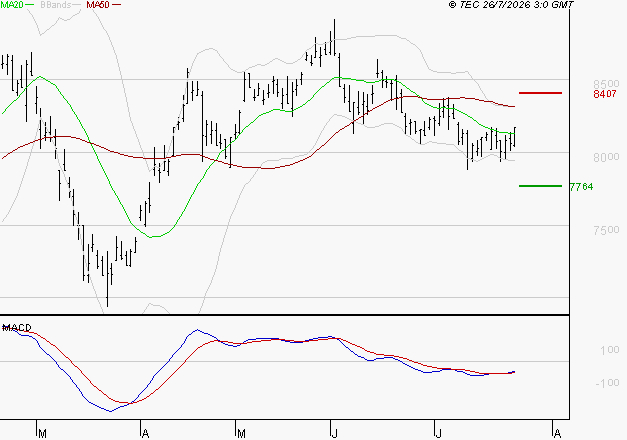Viewport: 627px width, 440px height.
Task: Click the green 7764 price label
Action: point(581,187)
